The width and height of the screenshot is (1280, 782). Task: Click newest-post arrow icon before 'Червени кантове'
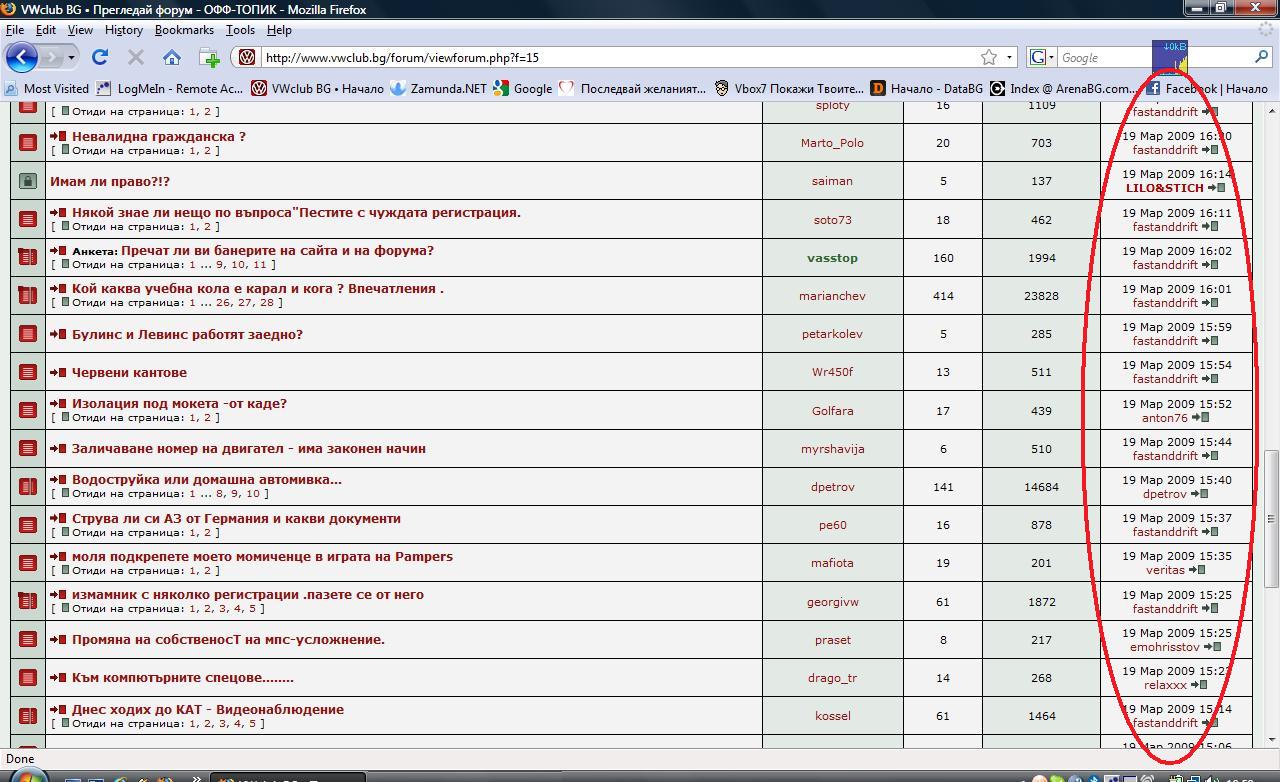point(58,373)
